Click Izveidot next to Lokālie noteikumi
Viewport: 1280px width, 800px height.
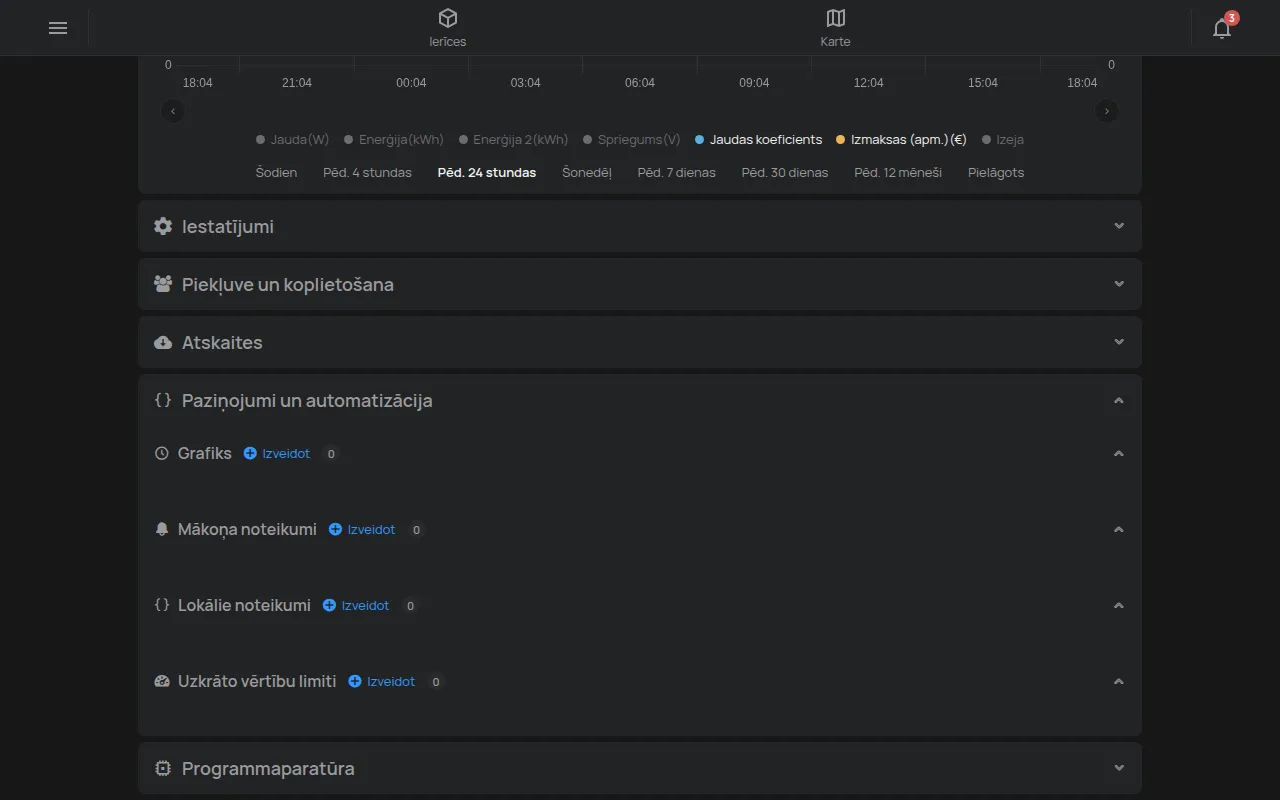click(356, 606)
